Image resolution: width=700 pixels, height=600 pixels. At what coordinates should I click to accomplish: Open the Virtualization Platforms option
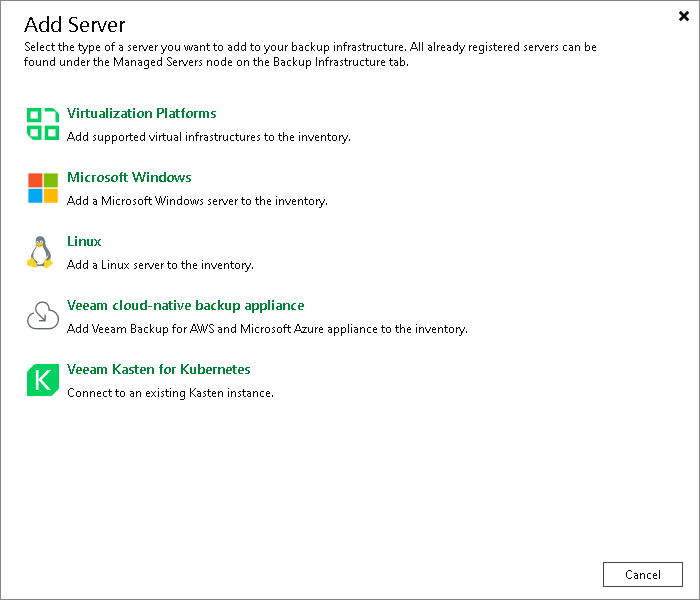(142, 113)
